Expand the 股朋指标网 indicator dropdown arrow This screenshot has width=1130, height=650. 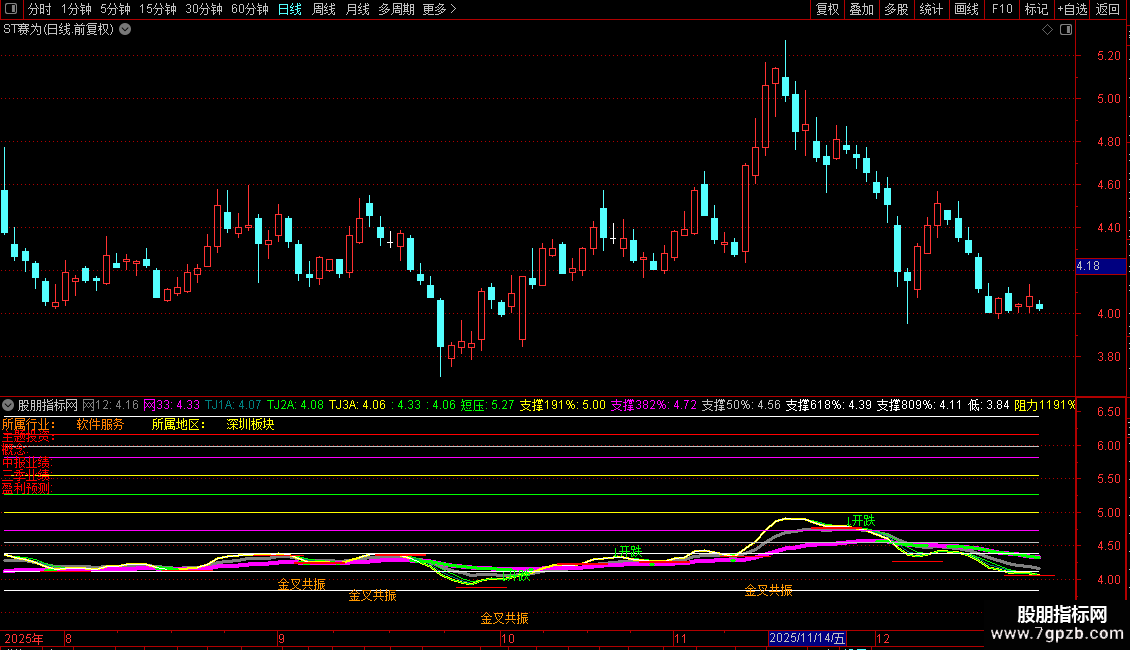pyautogui.click(x=9, y=405)
